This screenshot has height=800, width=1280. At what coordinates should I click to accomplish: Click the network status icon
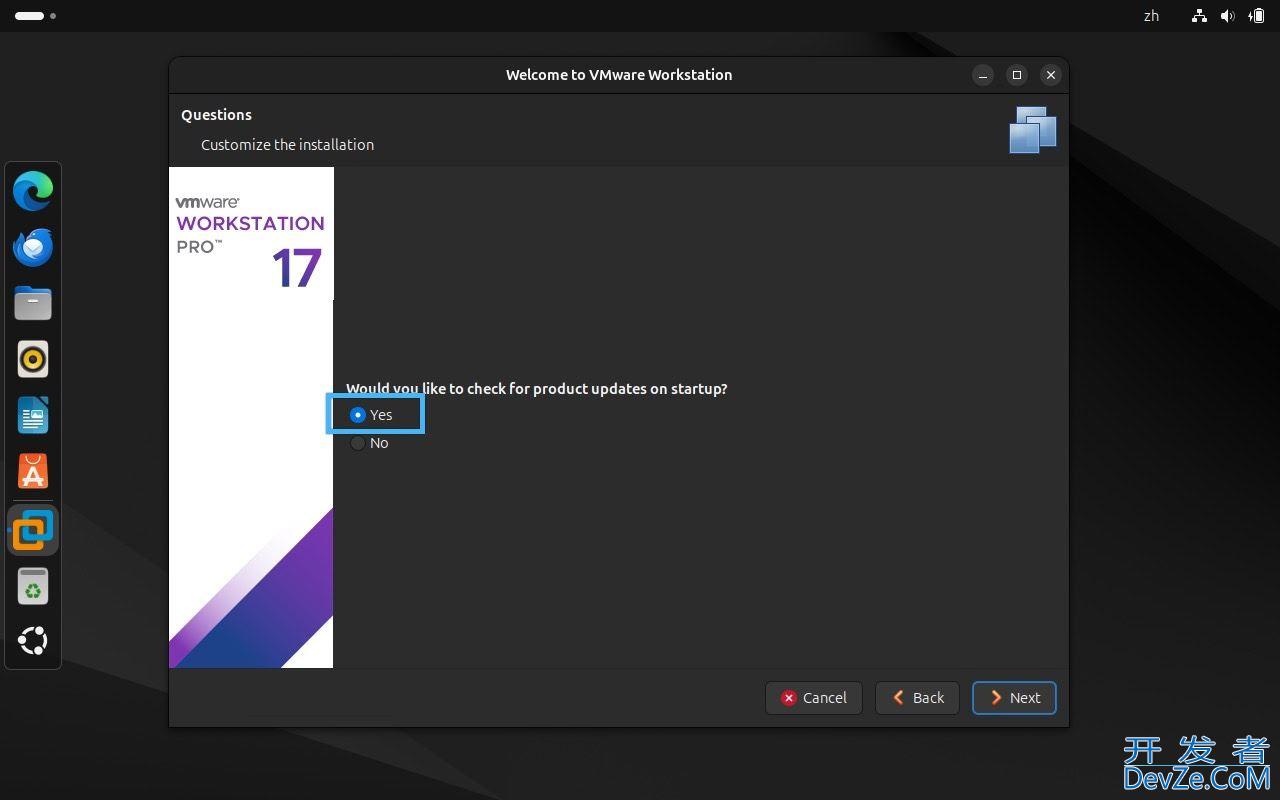coord(1199,16)
